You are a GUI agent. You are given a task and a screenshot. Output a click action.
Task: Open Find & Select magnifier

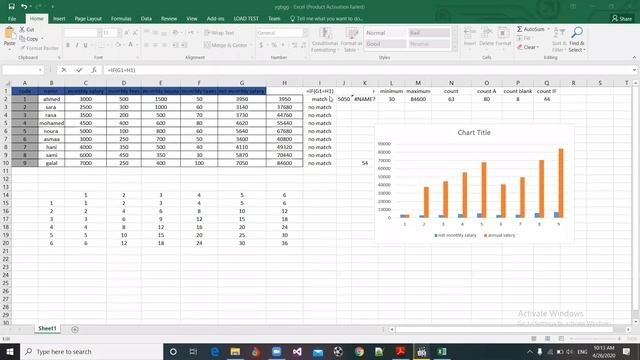(577, 40)
